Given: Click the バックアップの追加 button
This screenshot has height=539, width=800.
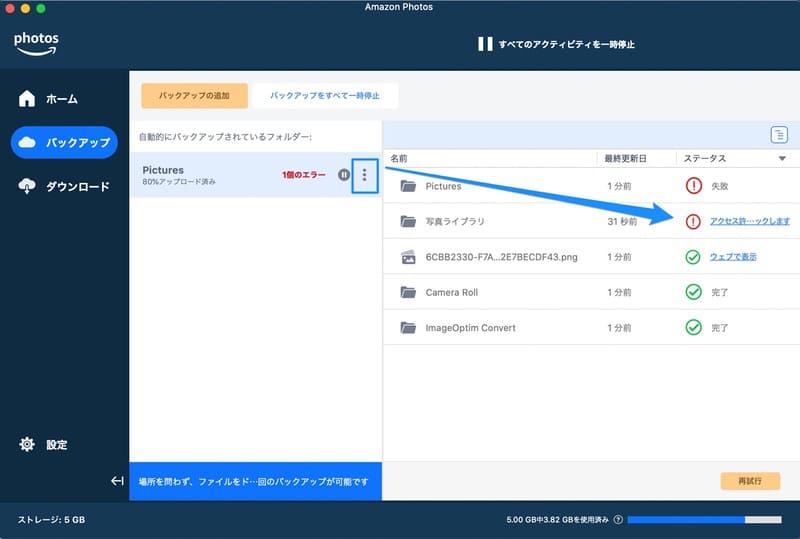Looking at the screenshot, I should pos(194,96).
